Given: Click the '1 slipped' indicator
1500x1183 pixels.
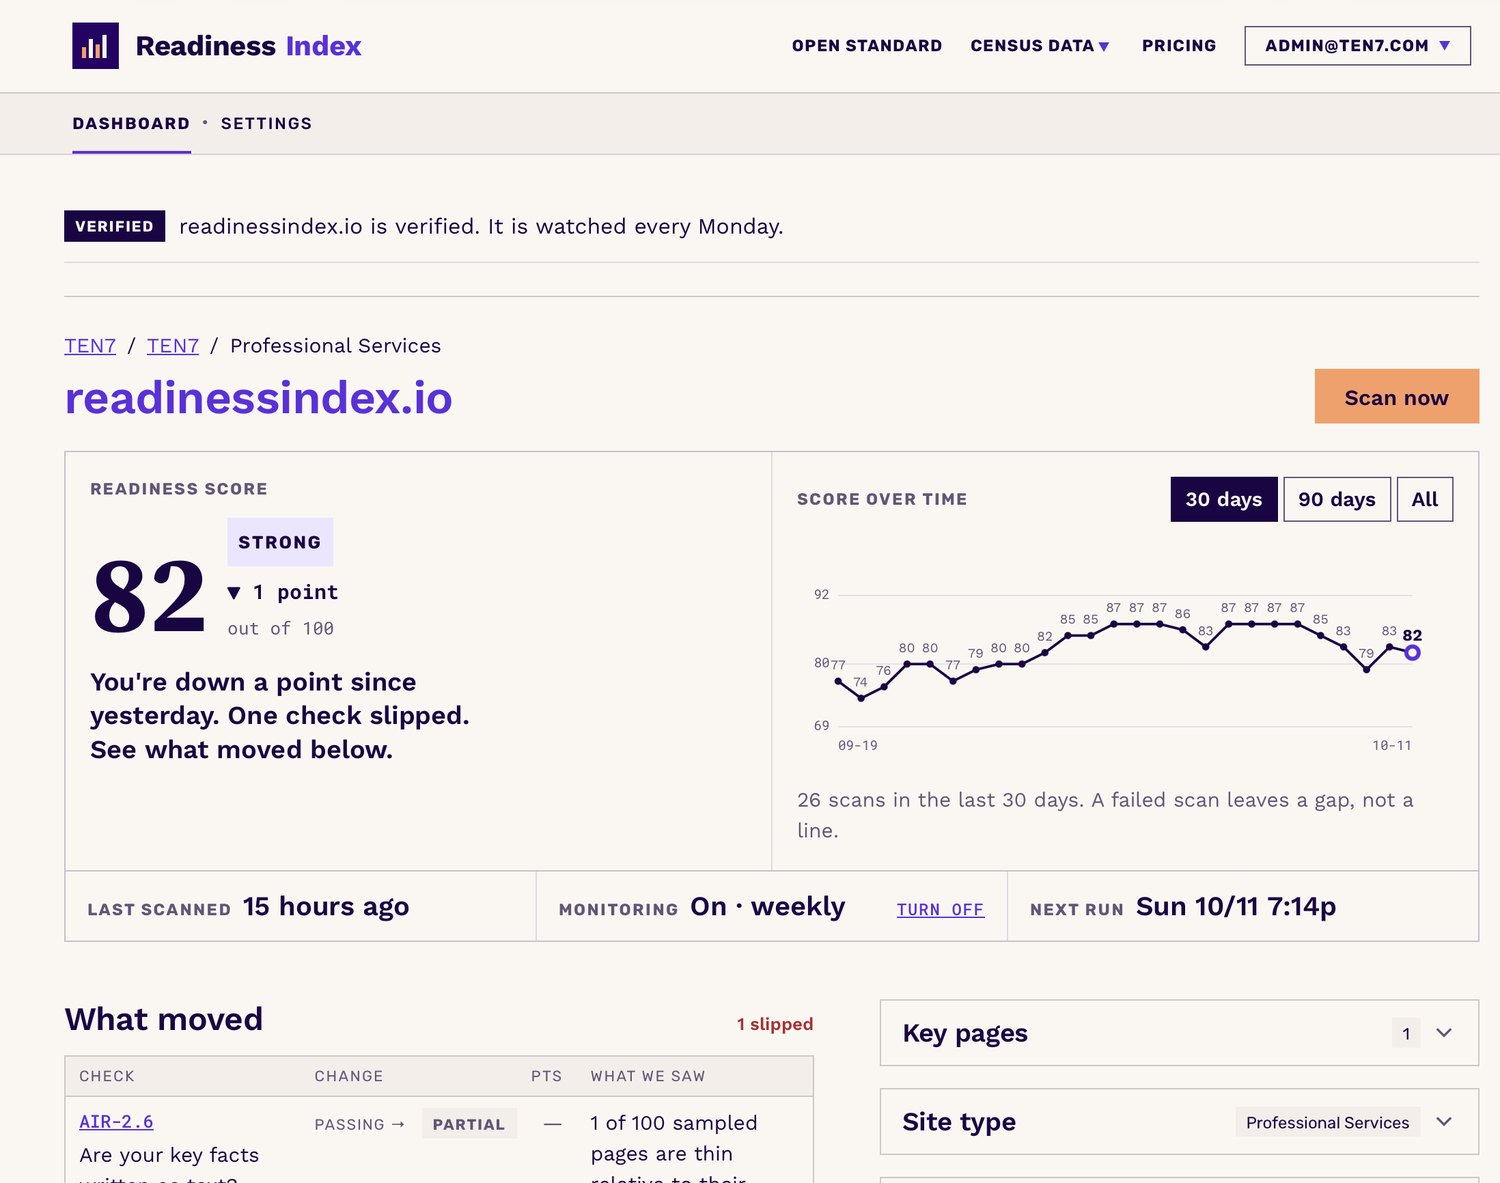Looking at the screenshot, I should [x=775, y=1024].
